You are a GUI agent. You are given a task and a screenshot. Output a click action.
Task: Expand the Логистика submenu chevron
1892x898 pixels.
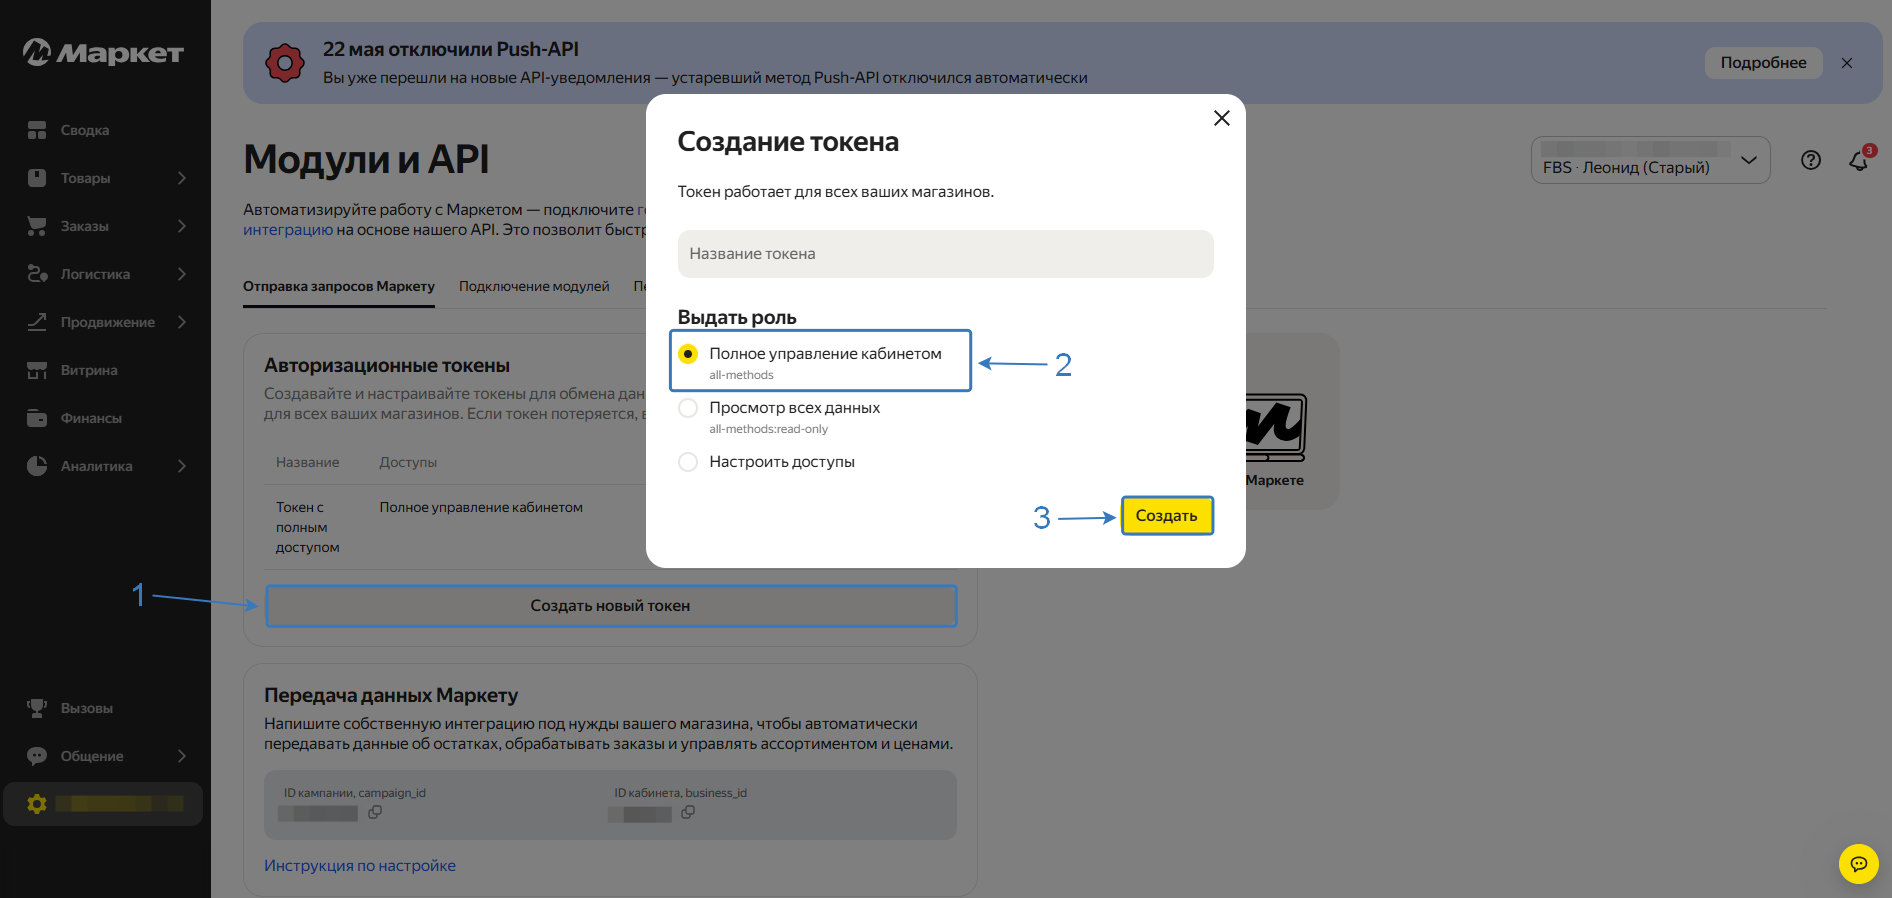(182, 274)
